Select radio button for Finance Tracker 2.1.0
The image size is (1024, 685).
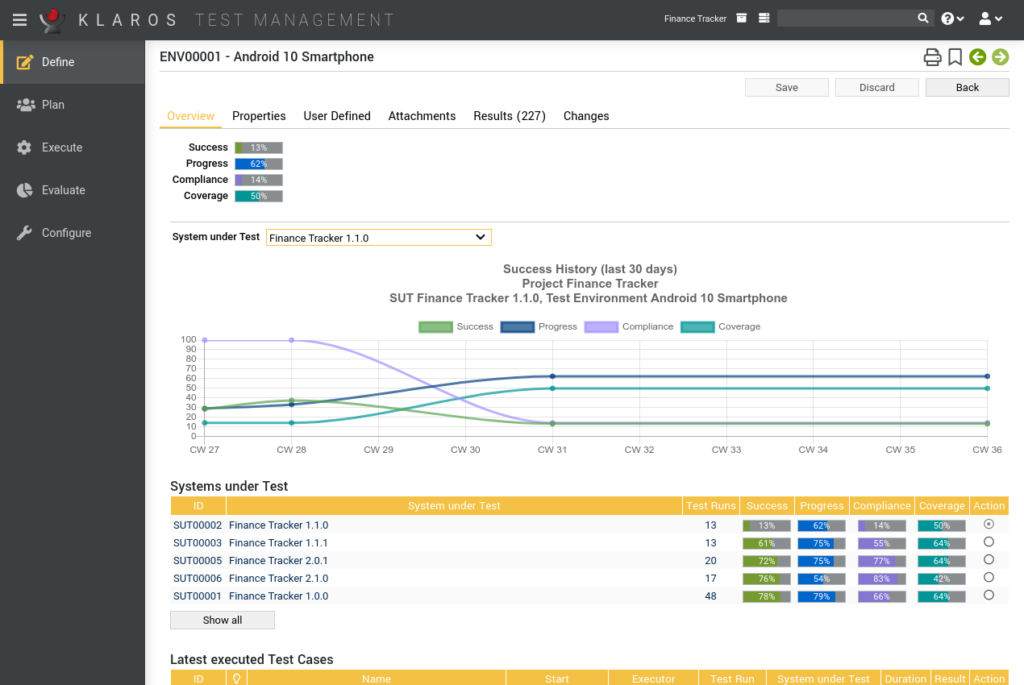click(x=989, y=577)
